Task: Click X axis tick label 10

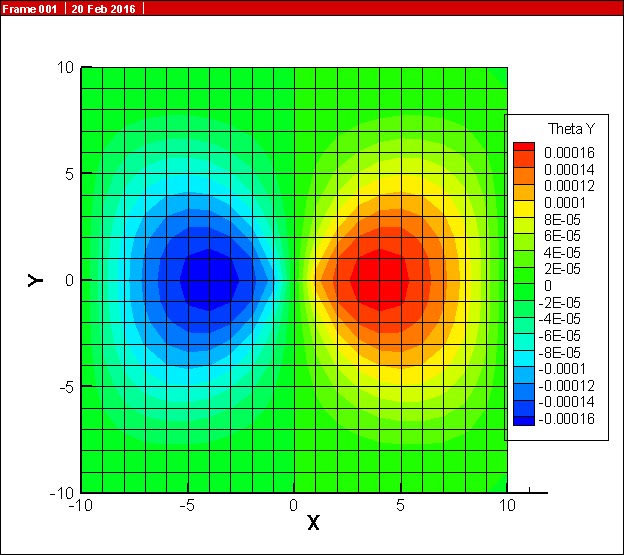Action: (507, 506)
